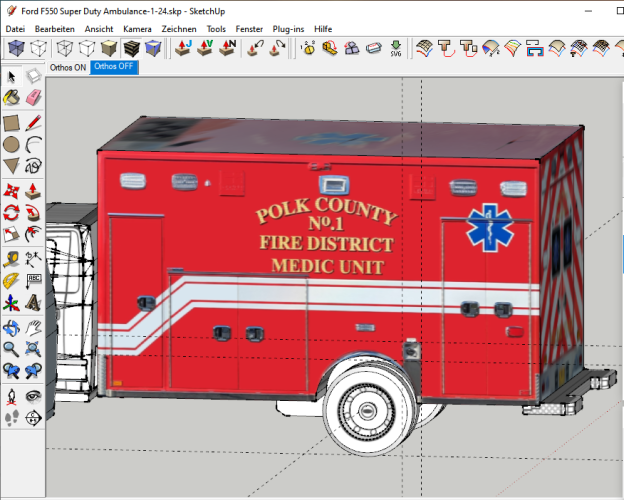Activate the Circle tool
Screen dimensions: 624x500
coord(11,144)
